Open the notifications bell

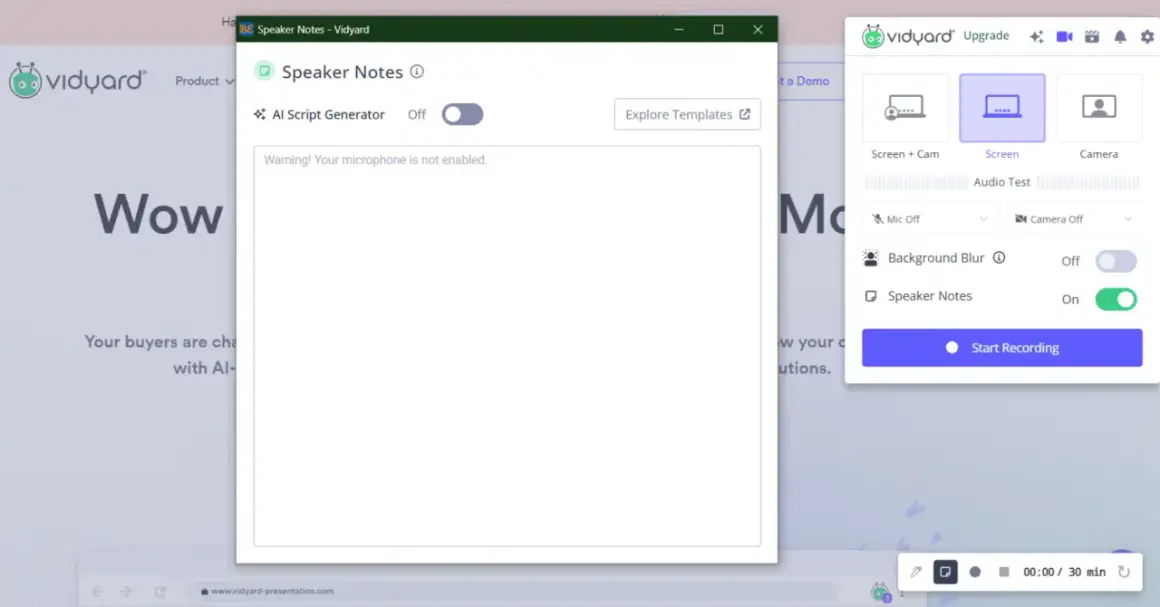pyautogui.click(x=1120, y=36)
